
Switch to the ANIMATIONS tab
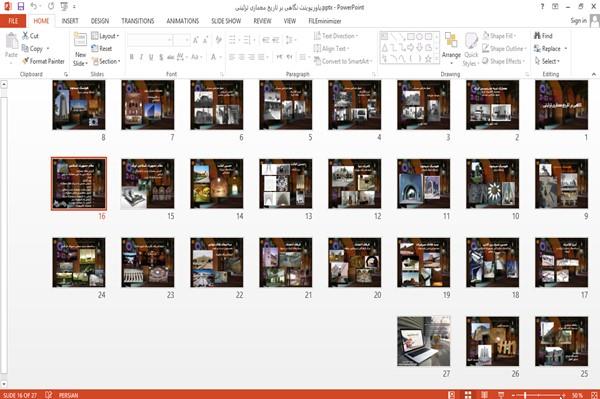coord(183,21)
